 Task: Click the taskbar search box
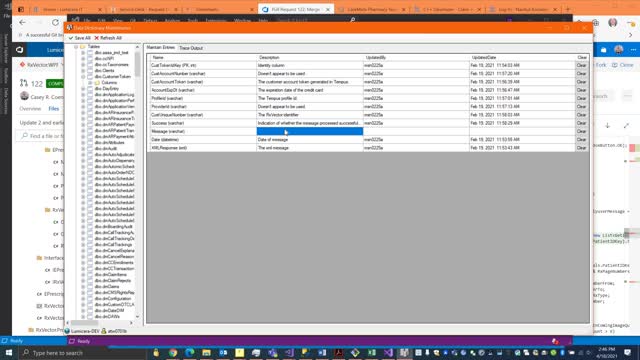(x=84, y=353)
